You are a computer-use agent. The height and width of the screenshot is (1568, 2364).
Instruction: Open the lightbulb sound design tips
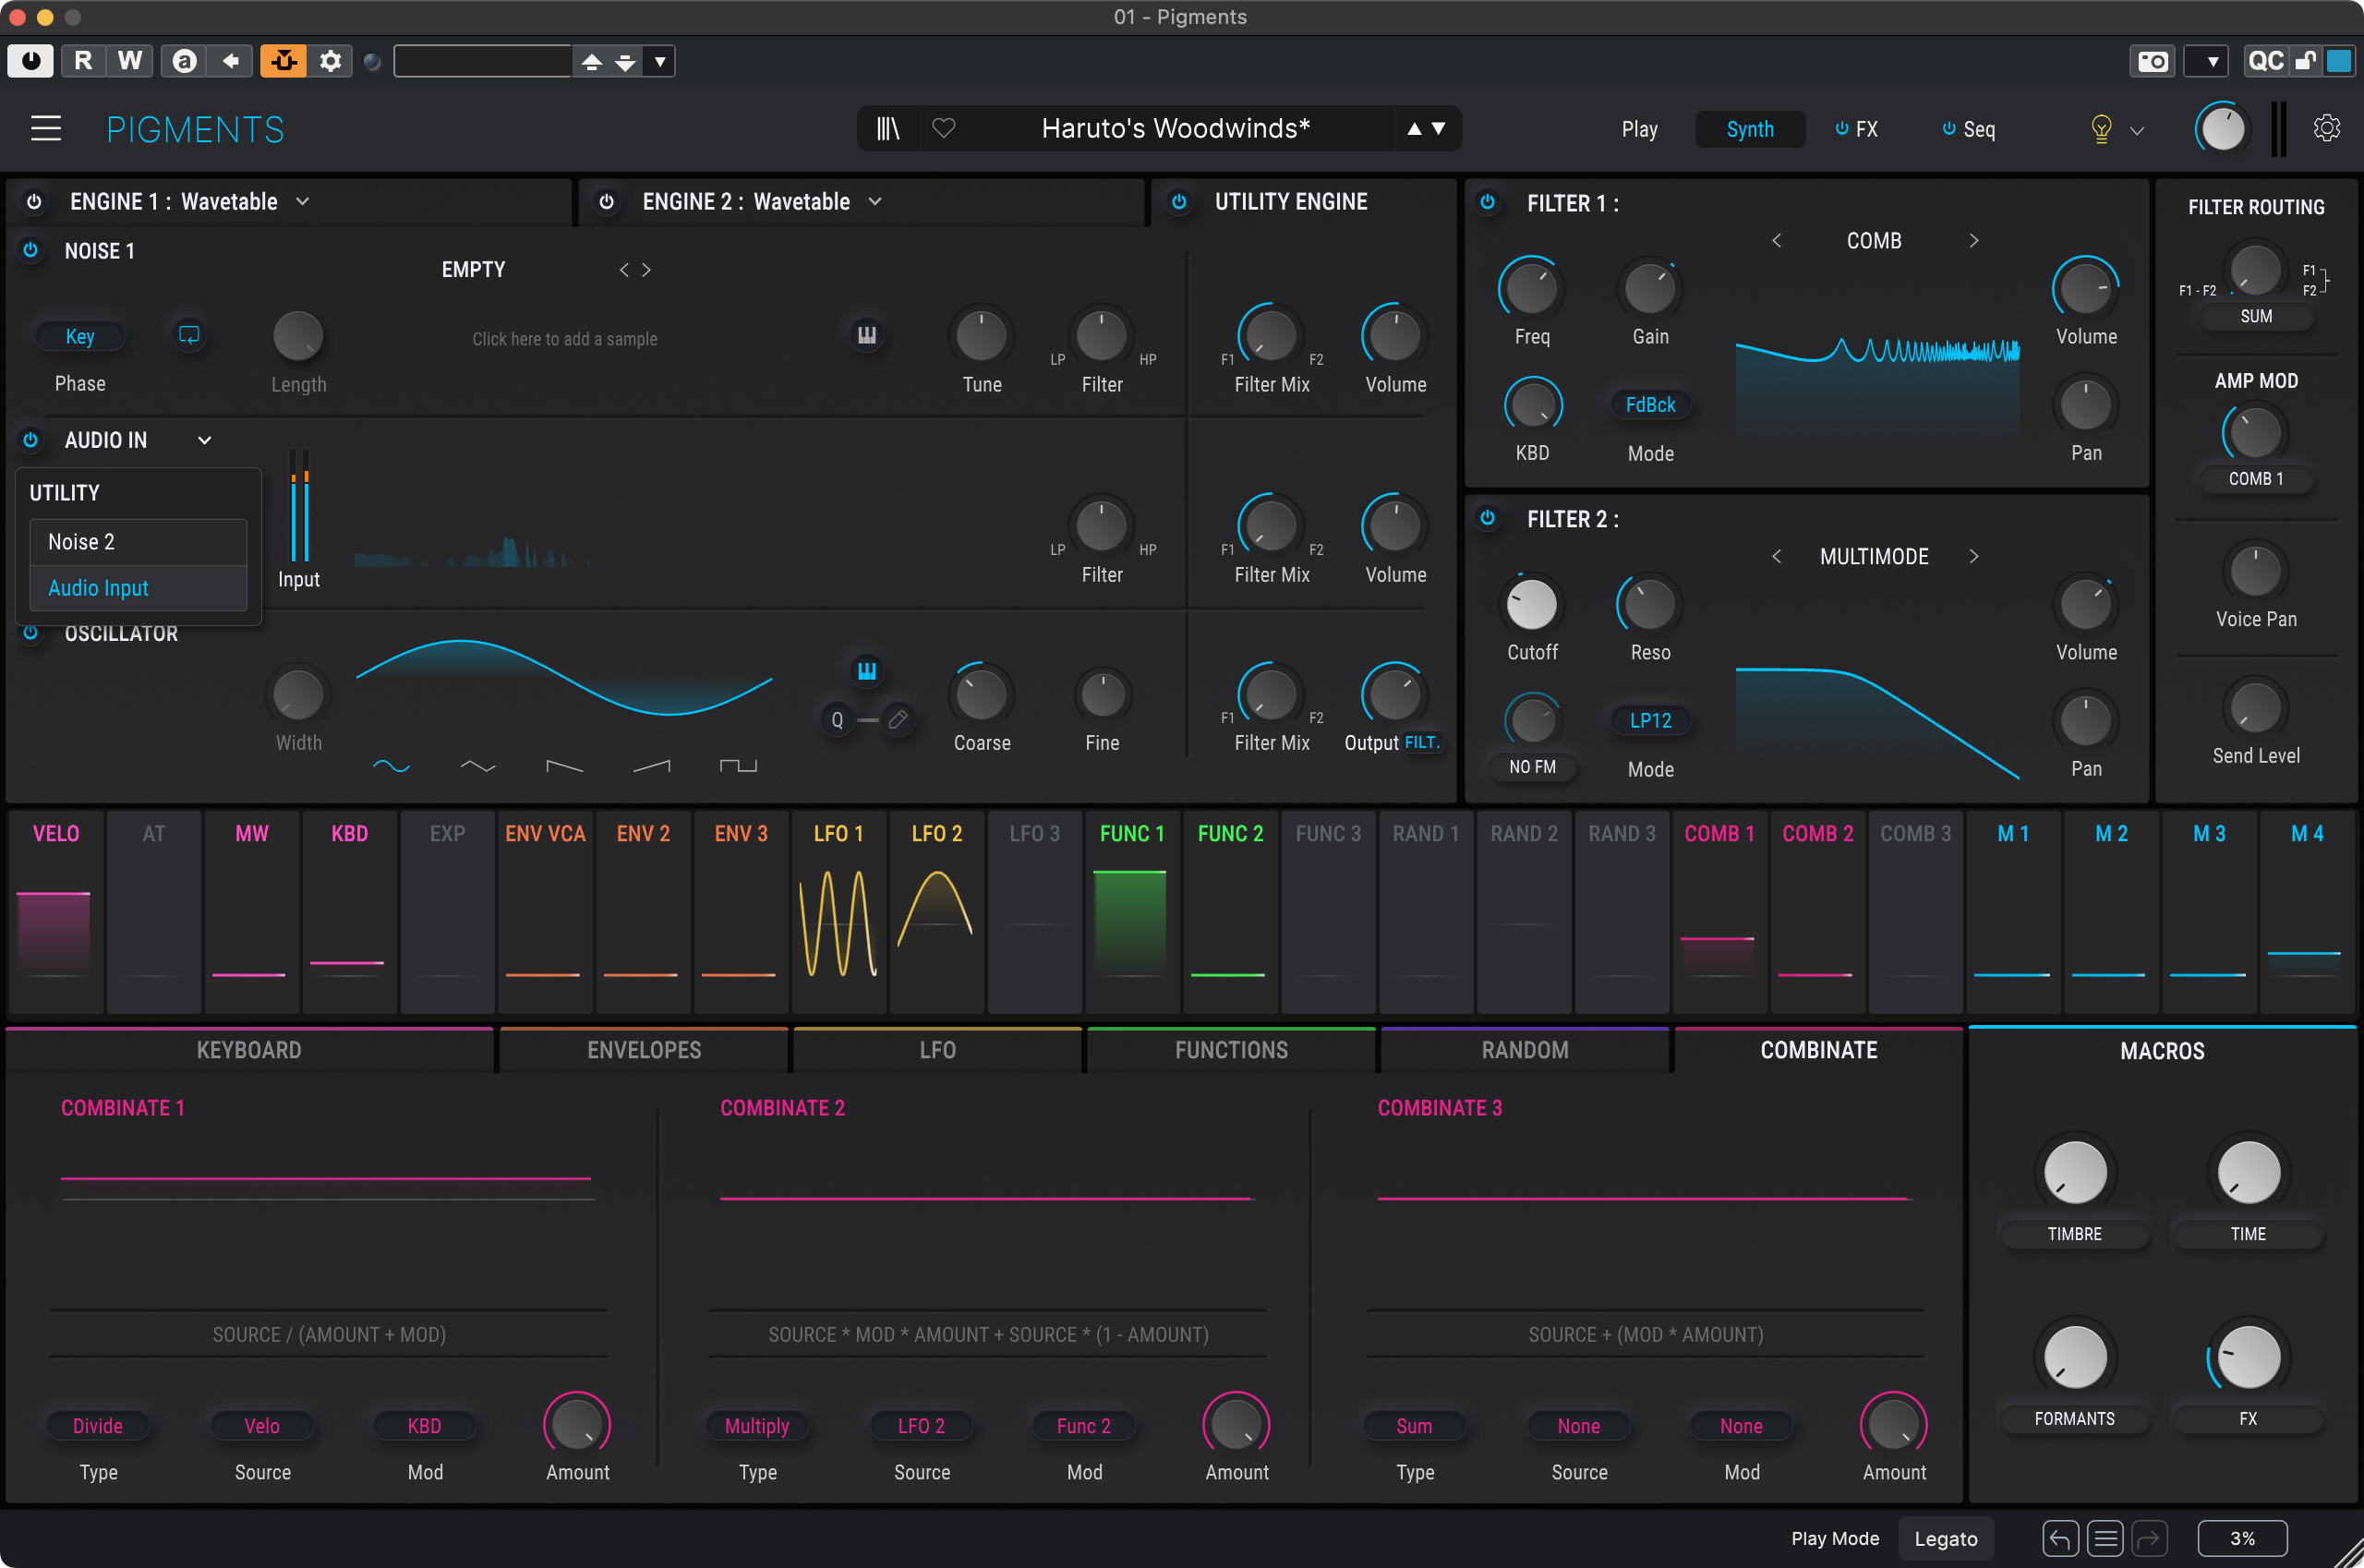coord(2101,129)
